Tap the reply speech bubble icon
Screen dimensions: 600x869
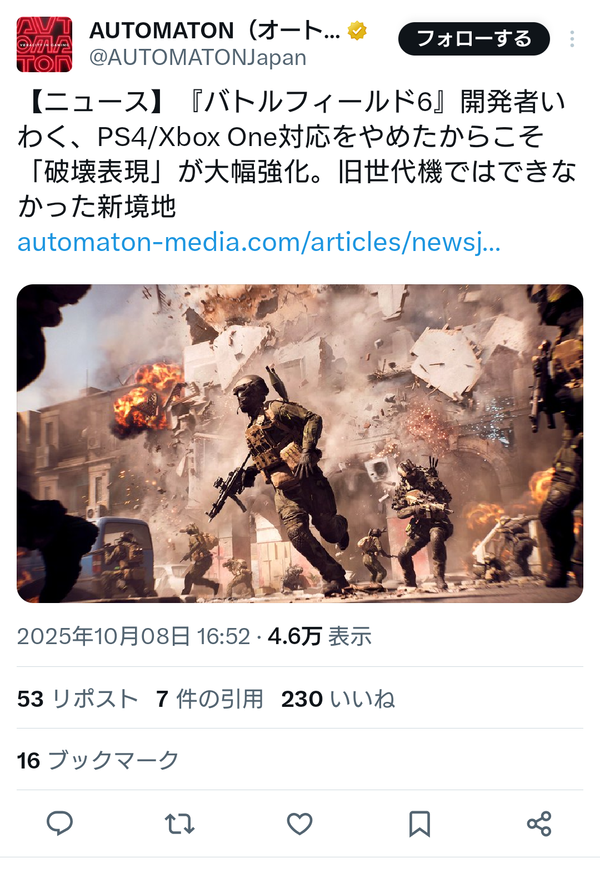(x=60, y=823)
